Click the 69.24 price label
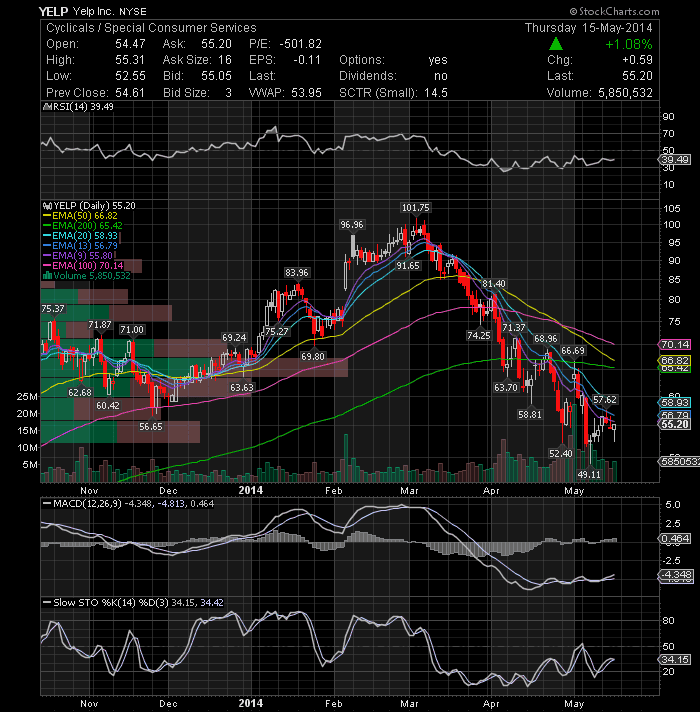Screen dimensions: 700x712 (x=234, y=338)
